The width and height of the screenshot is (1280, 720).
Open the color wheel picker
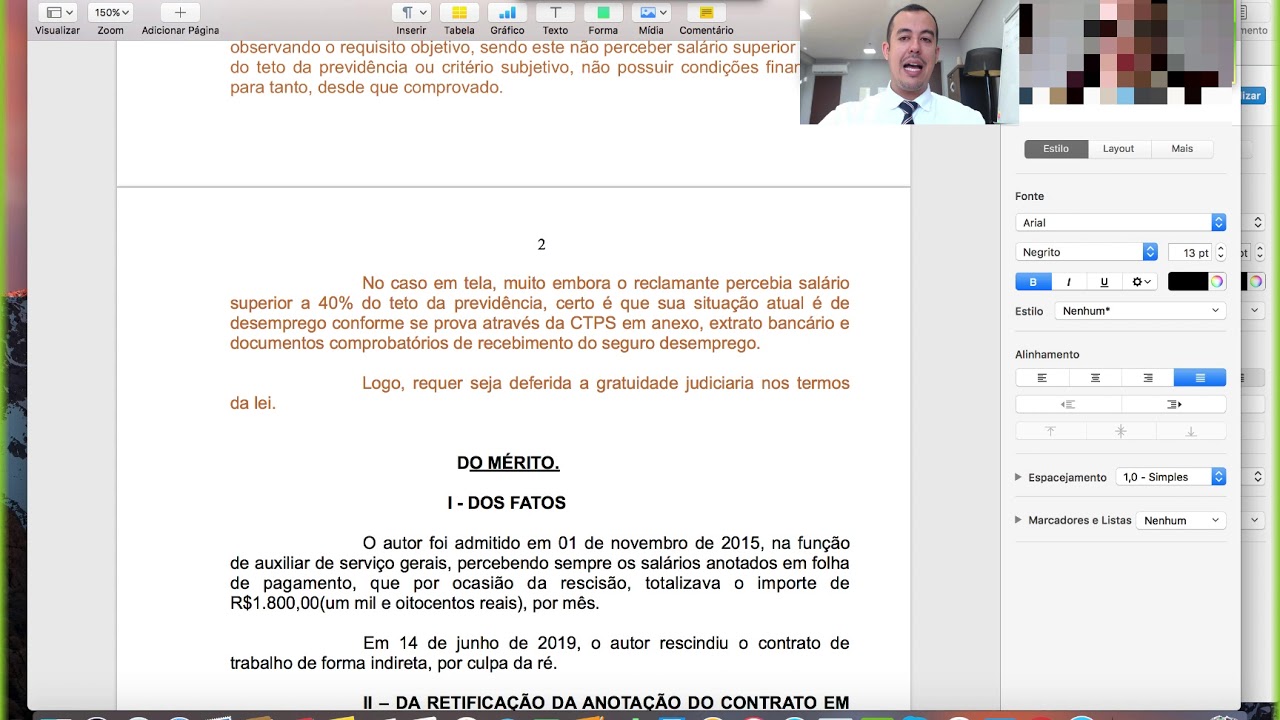1217,282
